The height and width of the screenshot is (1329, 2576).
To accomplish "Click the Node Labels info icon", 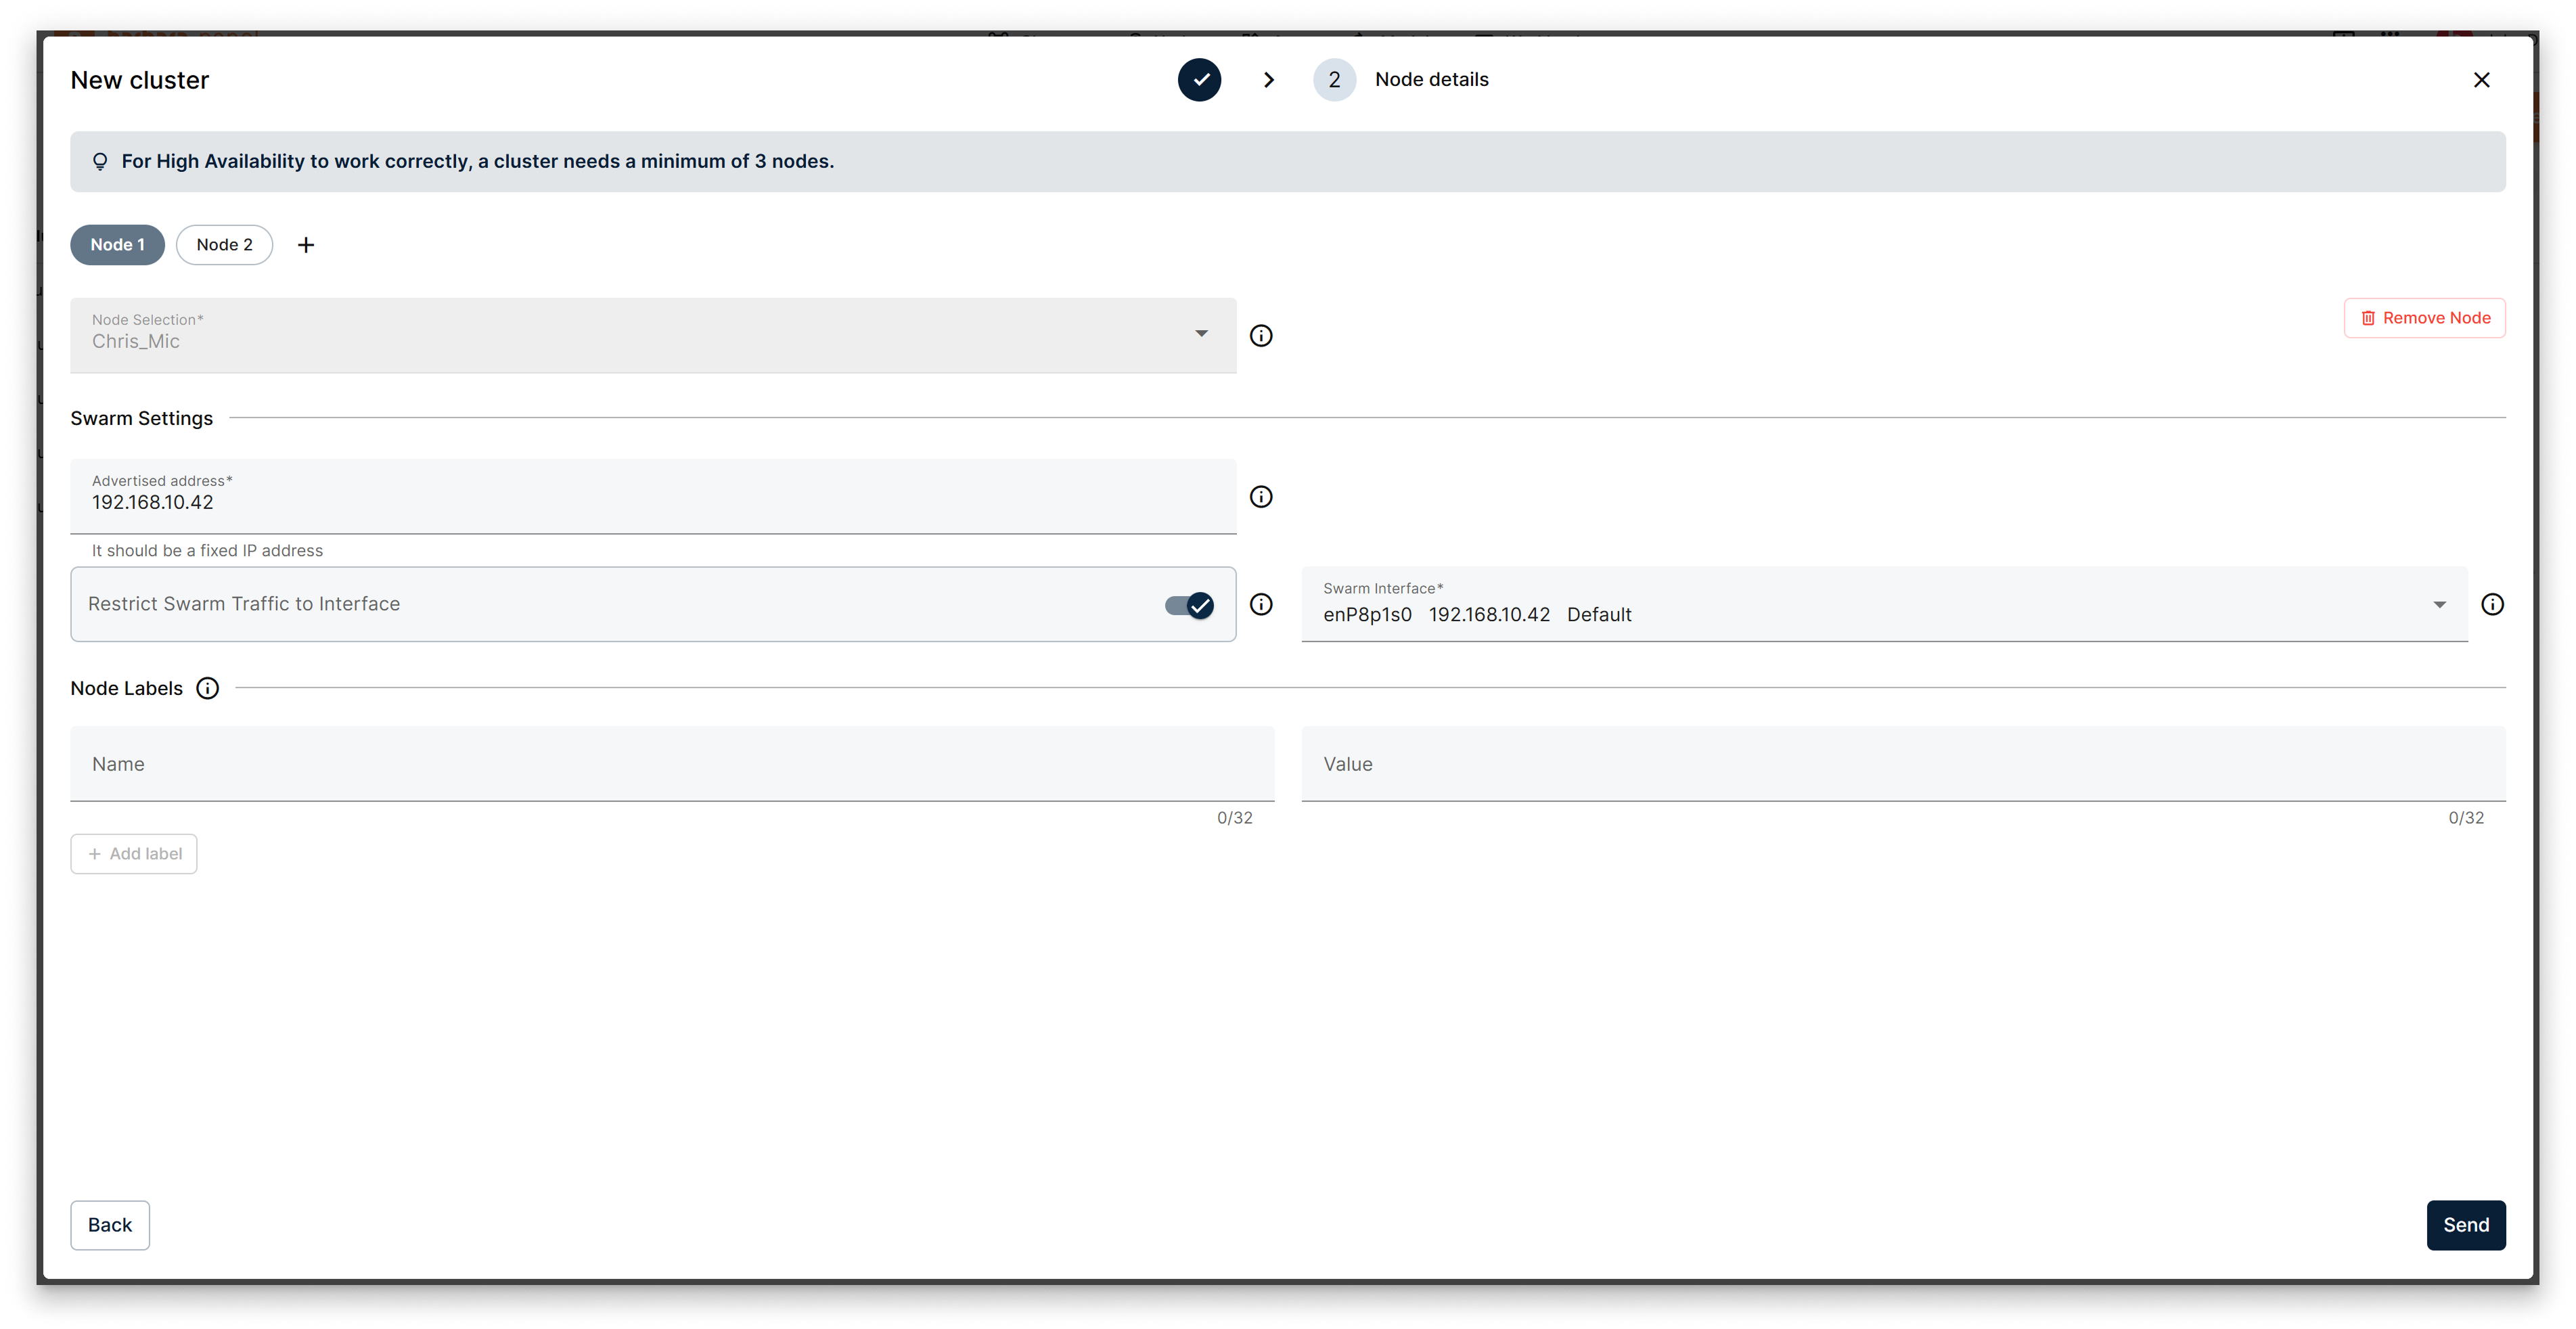I will click(207, 688).
